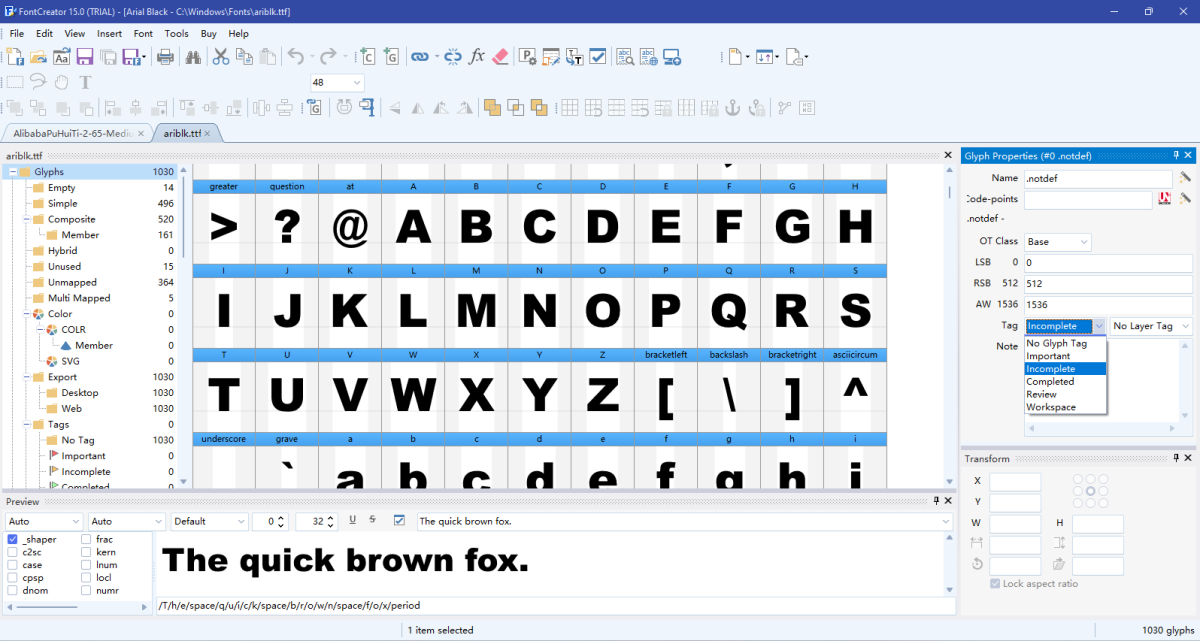Select Completed in the tag list

coord(1050,381)
